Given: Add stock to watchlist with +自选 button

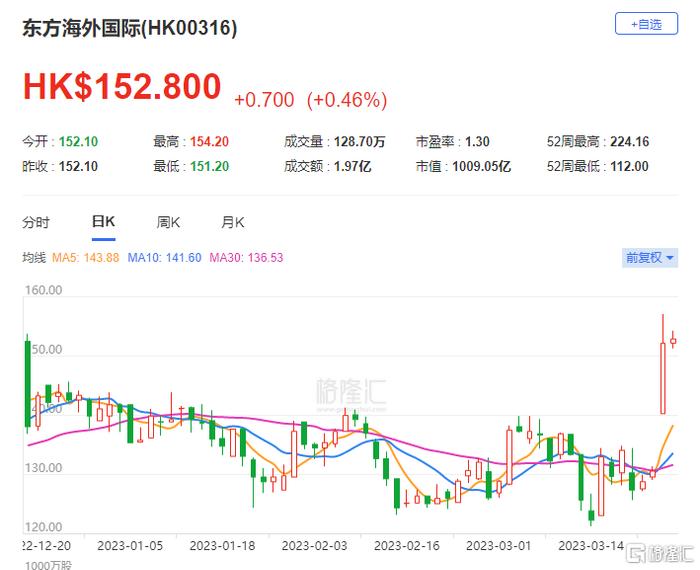Looking at the screenshot, I should tap(646, 24).
